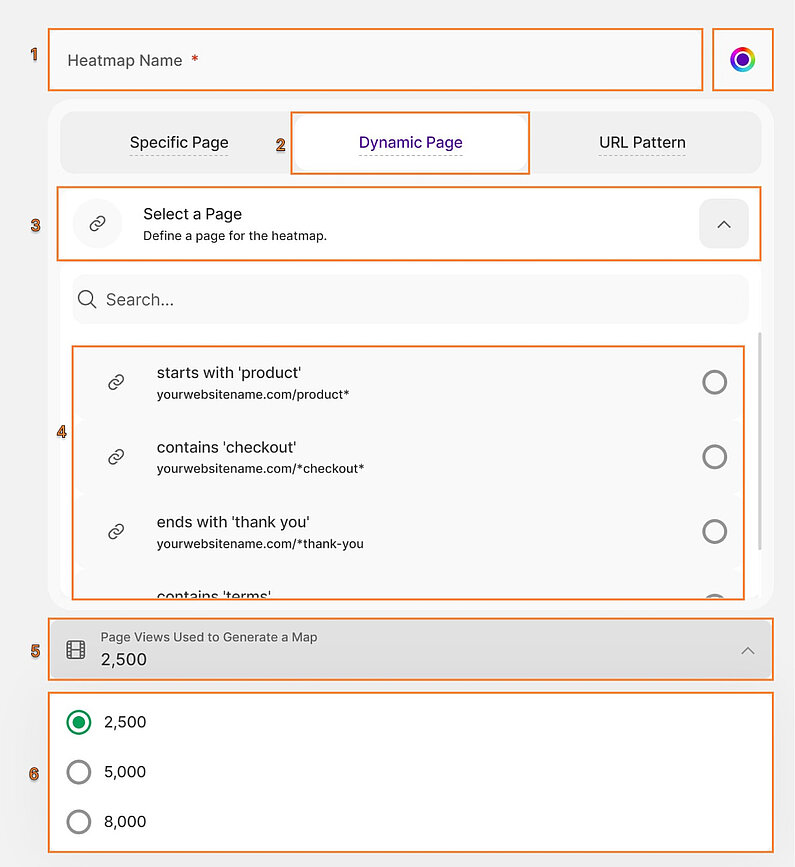Switch to the Specific Page tab
The height and width of the screenshot is (867, 795).
pyautogui.click(x=179, y=143)
